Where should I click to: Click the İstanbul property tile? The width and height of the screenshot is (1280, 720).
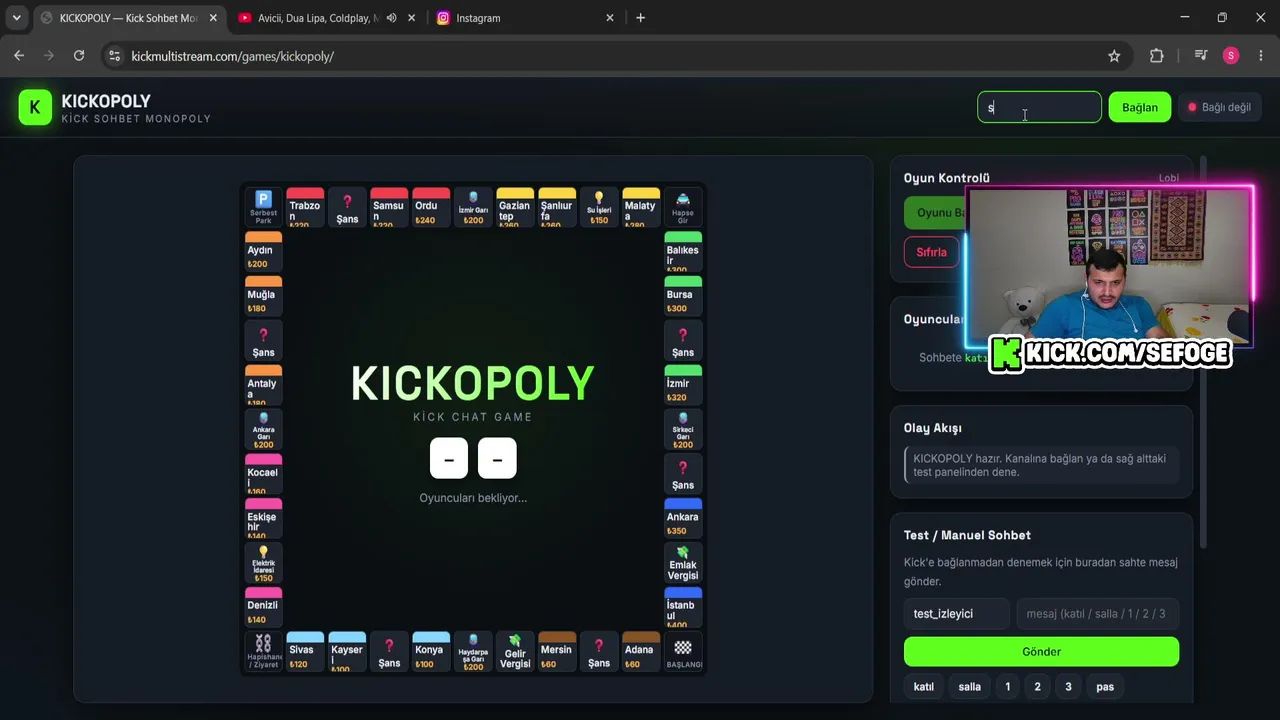(683, 607)
